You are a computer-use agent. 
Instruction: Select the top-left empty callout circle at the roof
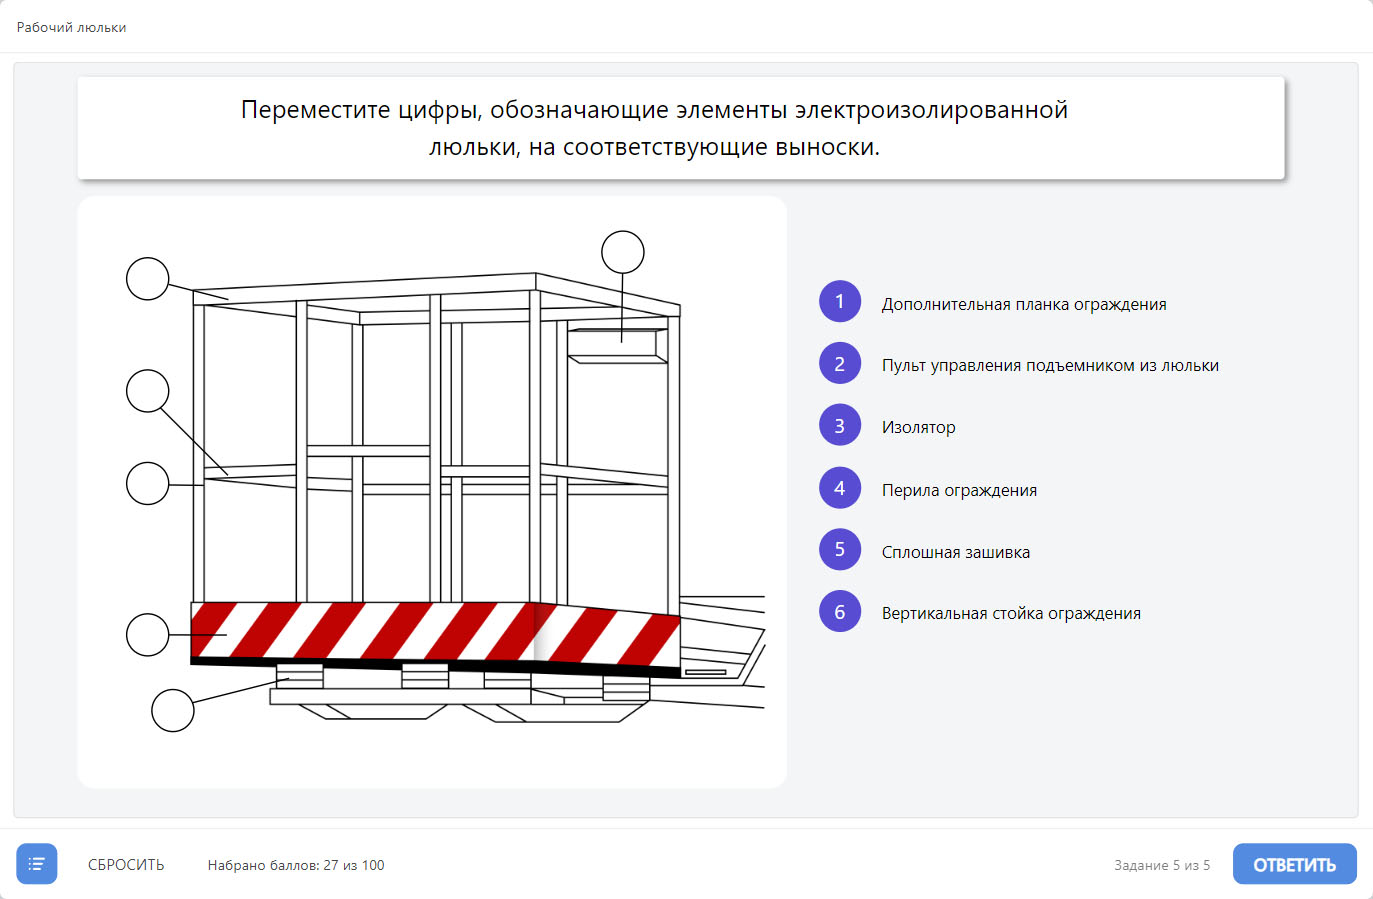(x=148, y=279)
